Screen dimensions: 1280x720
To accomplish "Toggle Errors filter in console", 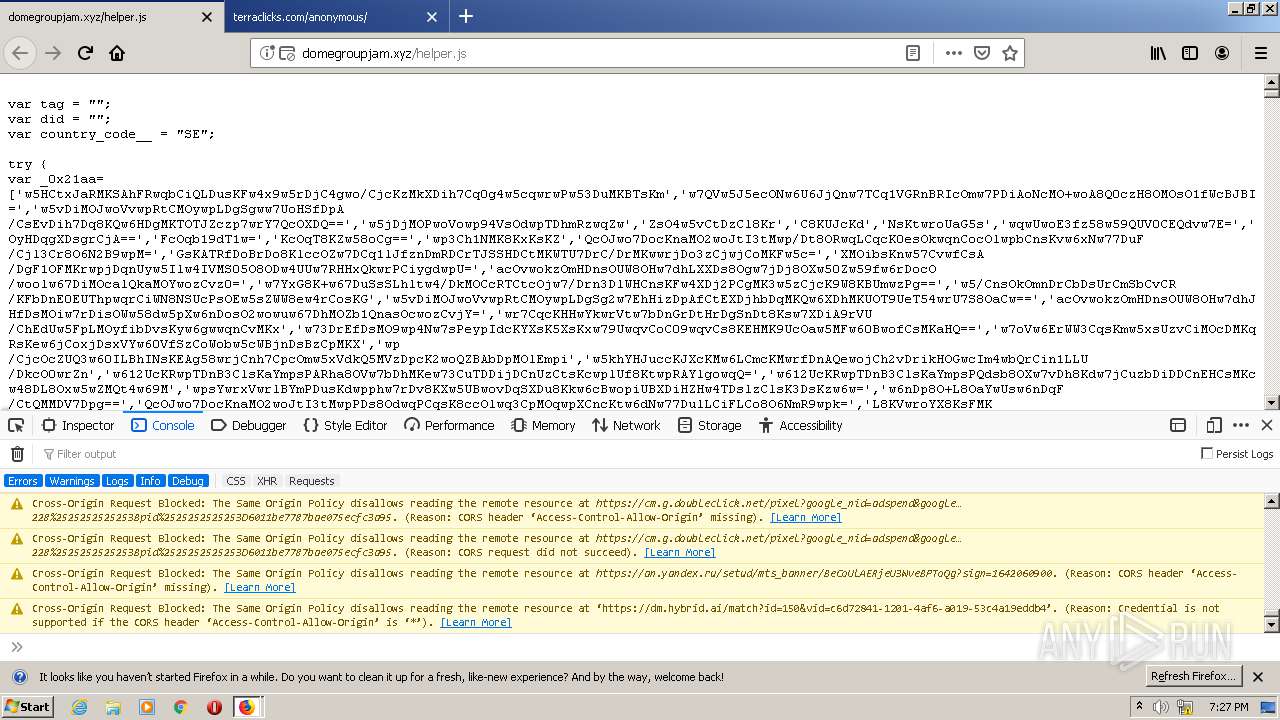I will (x=23, y=481).
